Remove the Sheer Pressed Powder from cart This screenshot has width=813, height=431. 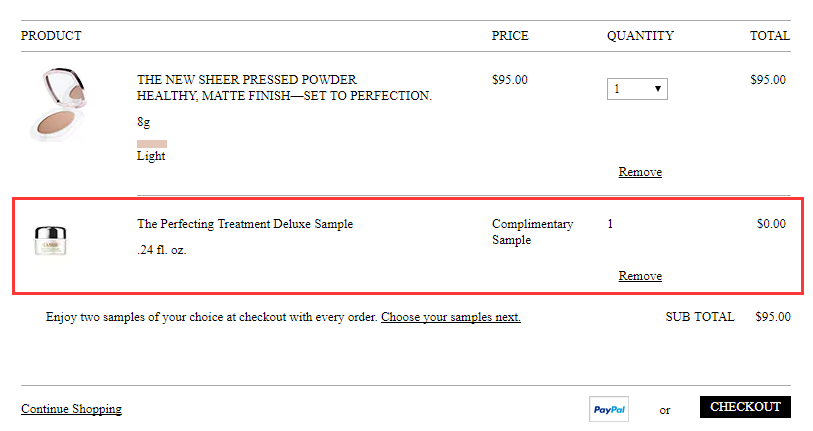640,172
